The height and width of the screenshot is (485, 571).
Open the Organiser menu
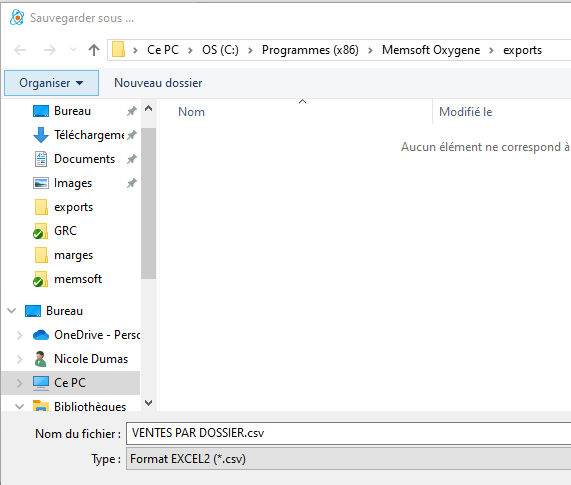51,83
